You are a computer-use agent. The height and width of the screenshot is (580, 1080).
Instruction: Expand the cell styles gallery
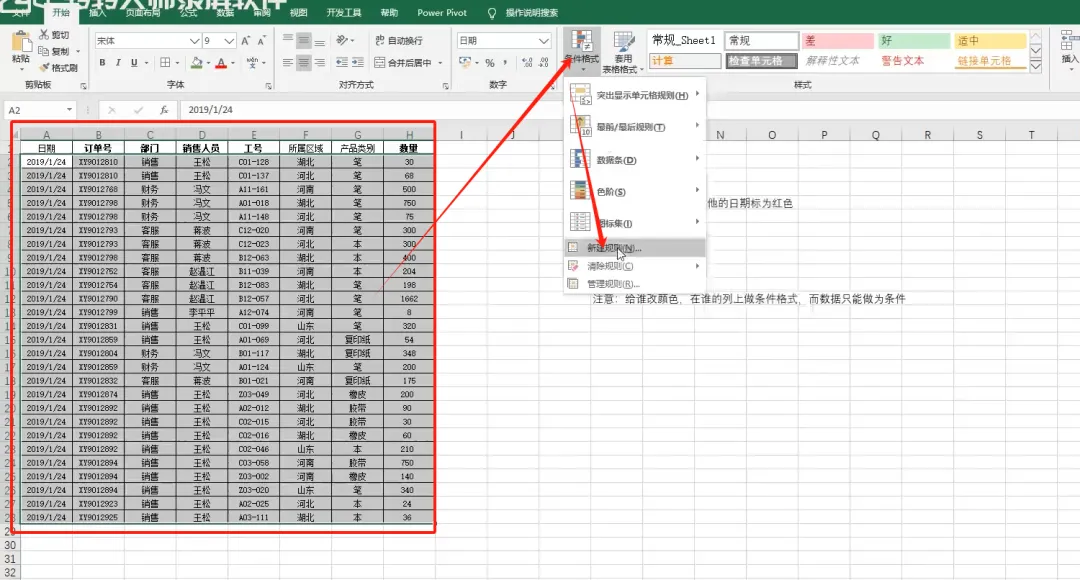1036,66
